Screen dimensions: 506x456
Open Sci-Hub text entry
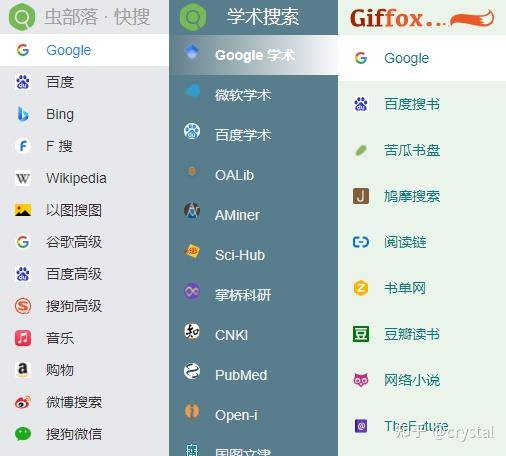tap(240, 255)
